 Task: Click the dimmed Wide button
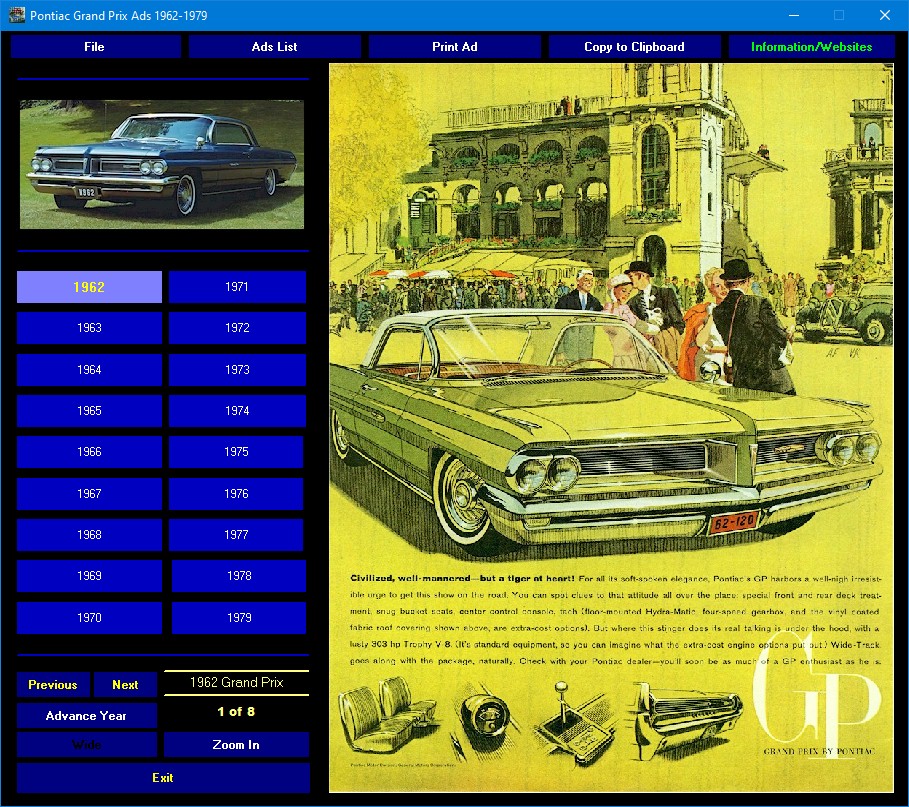click(x=86, y=745)
